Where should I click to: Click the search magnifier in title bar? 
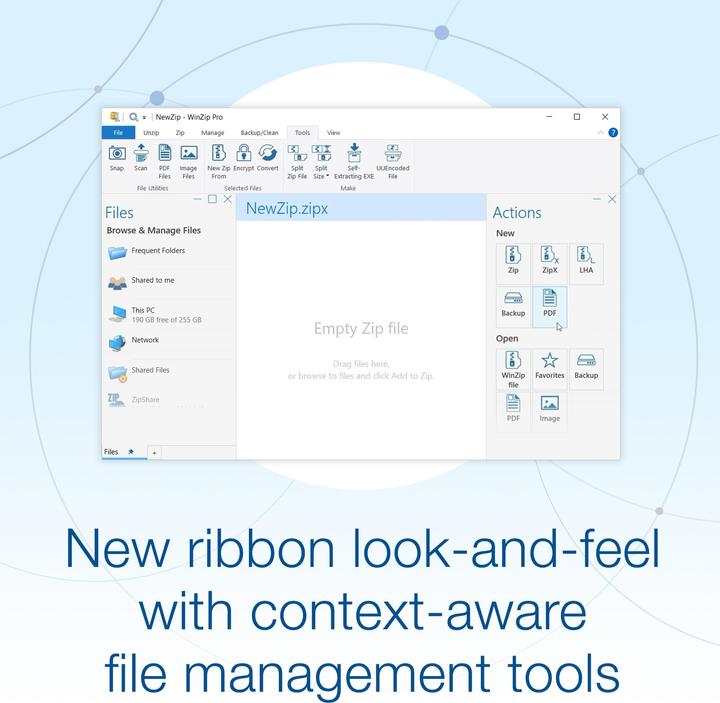tap(133, 117)
